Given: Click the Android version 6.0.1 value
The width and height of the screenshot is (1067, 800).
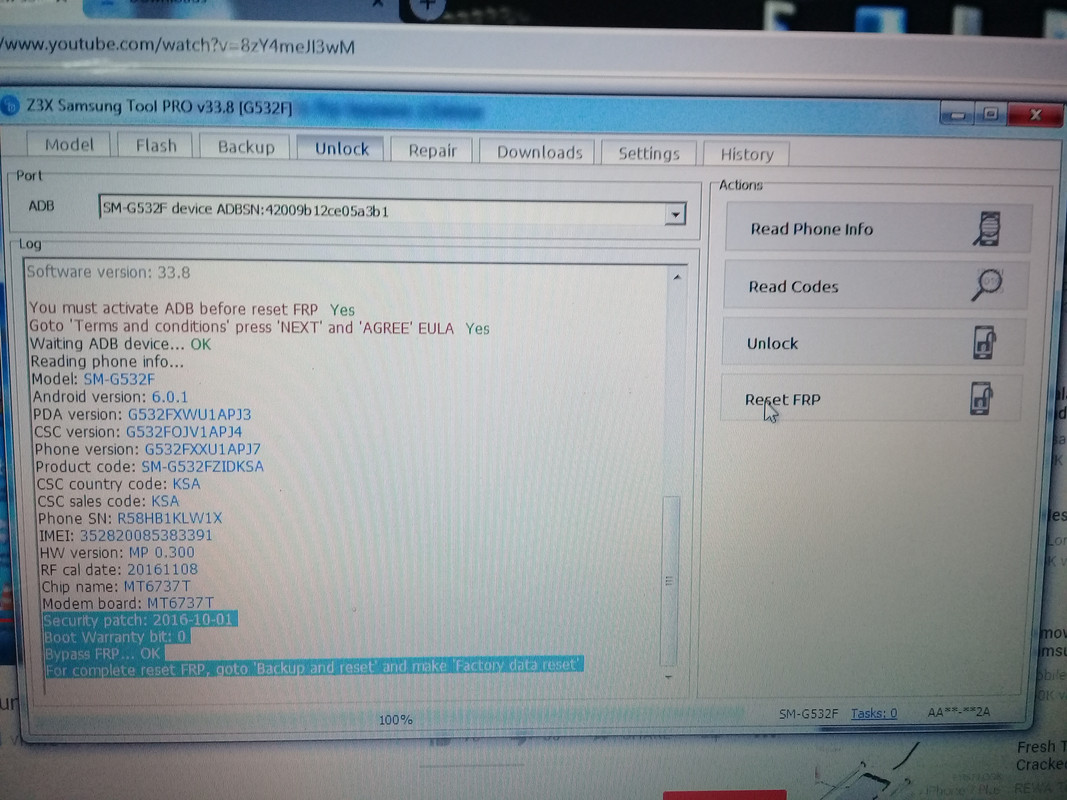Looking at the screenshot, I should (169, 397).
